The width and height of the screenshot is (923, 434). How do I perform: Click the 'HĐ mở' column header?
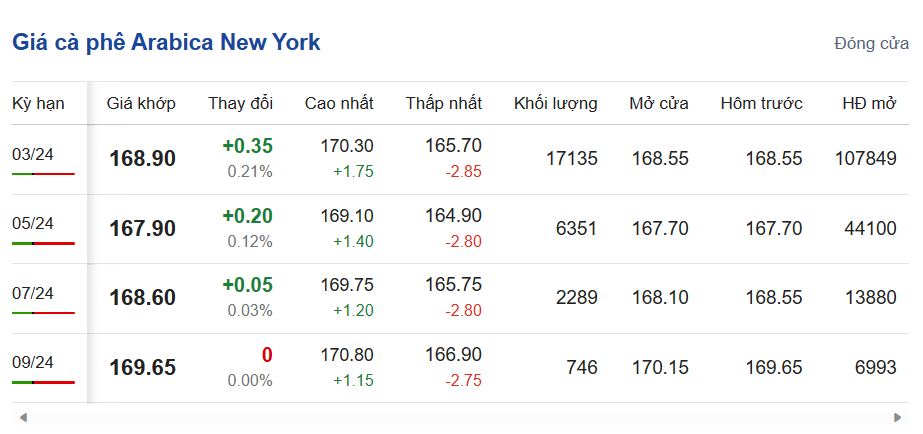(868, 103)
